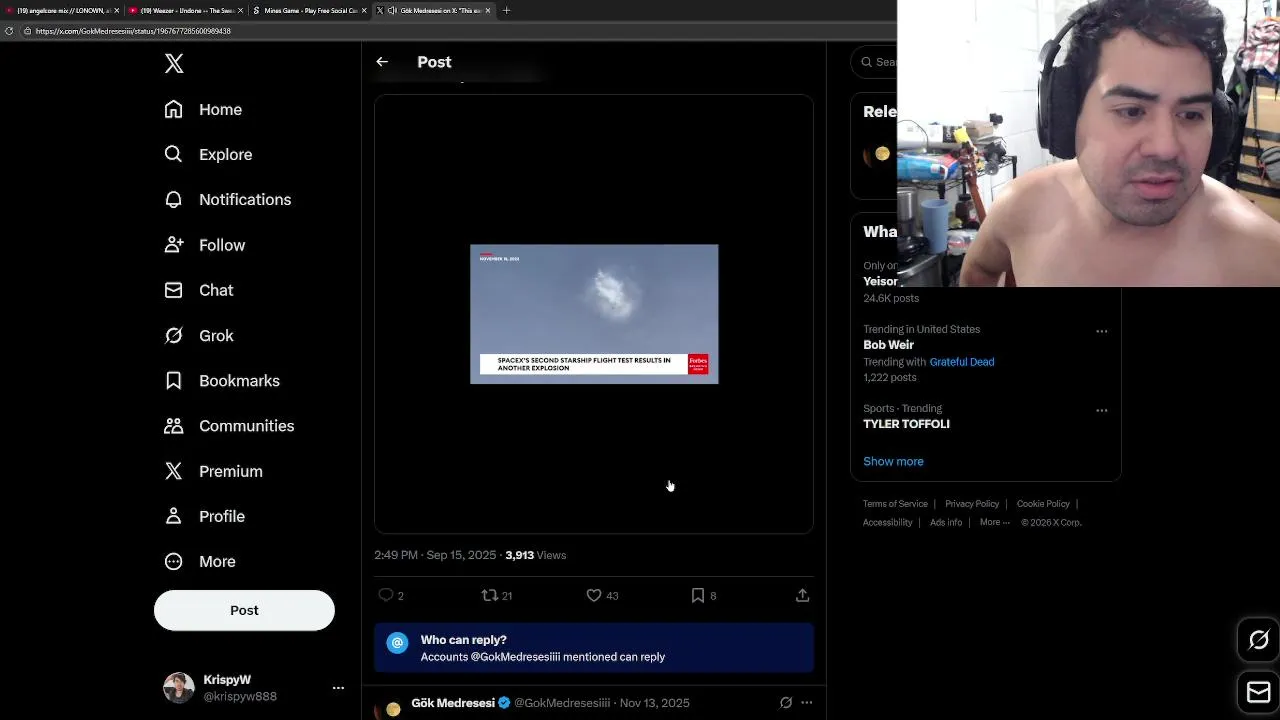This screenshot has width=1280, height=720.
Task: Click the search box at top right
Action: click(874, 62)
